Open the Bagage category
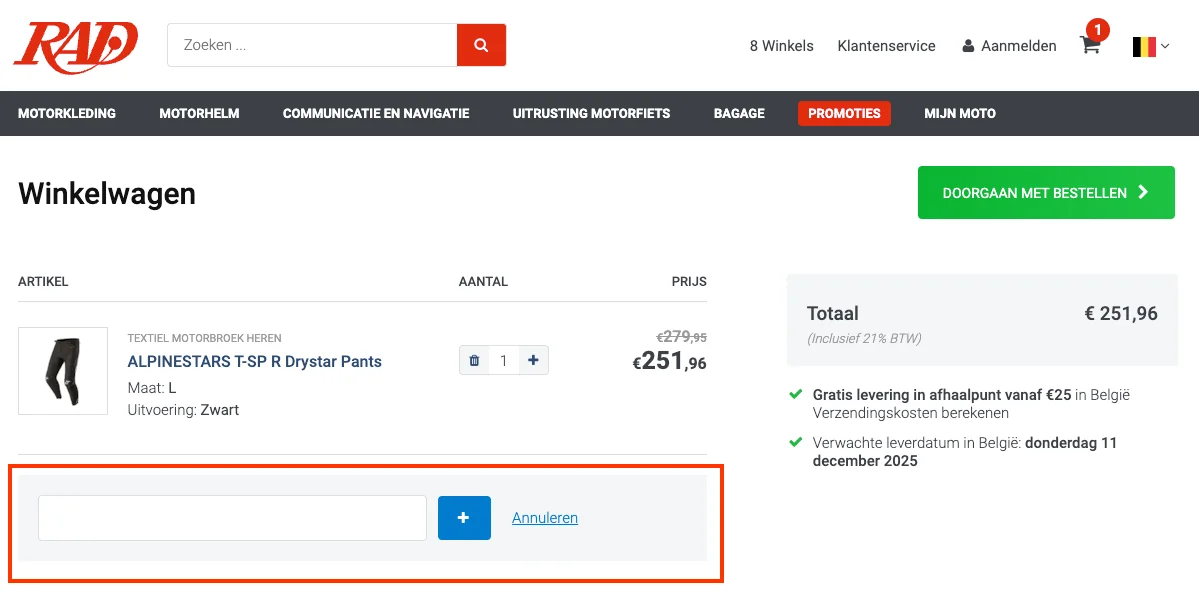1199x608 pixels. tap(739, 114)
